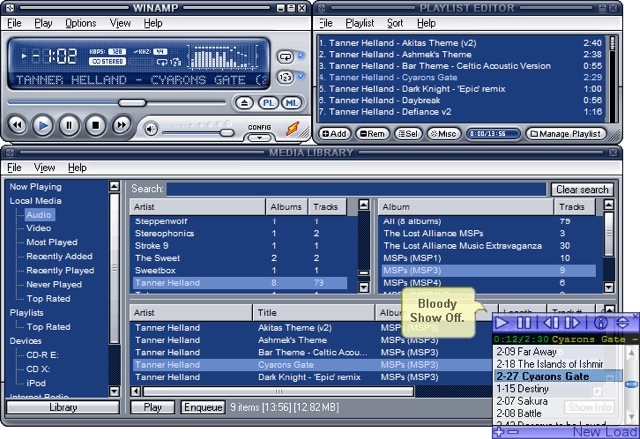
Task: Toggle repeat mode button
Action: (x=285, y=57)
